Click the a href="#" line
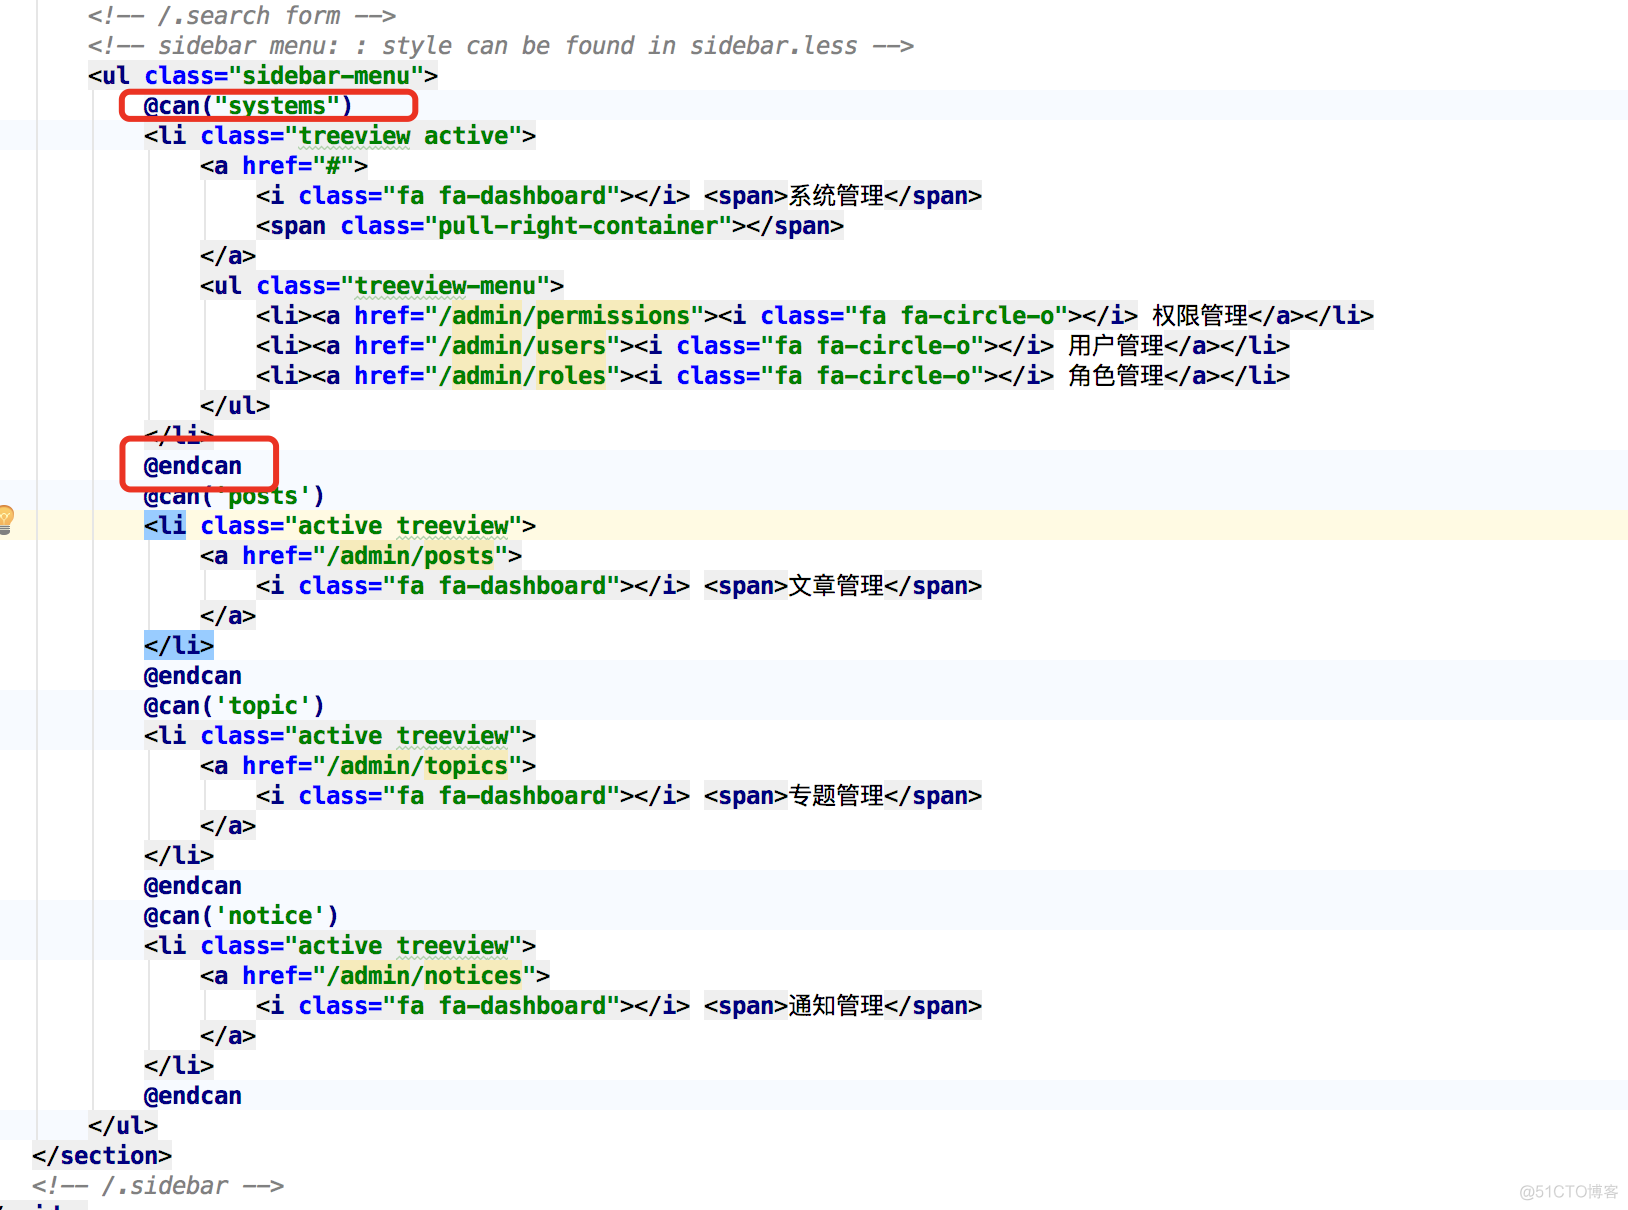 (284, 166)
